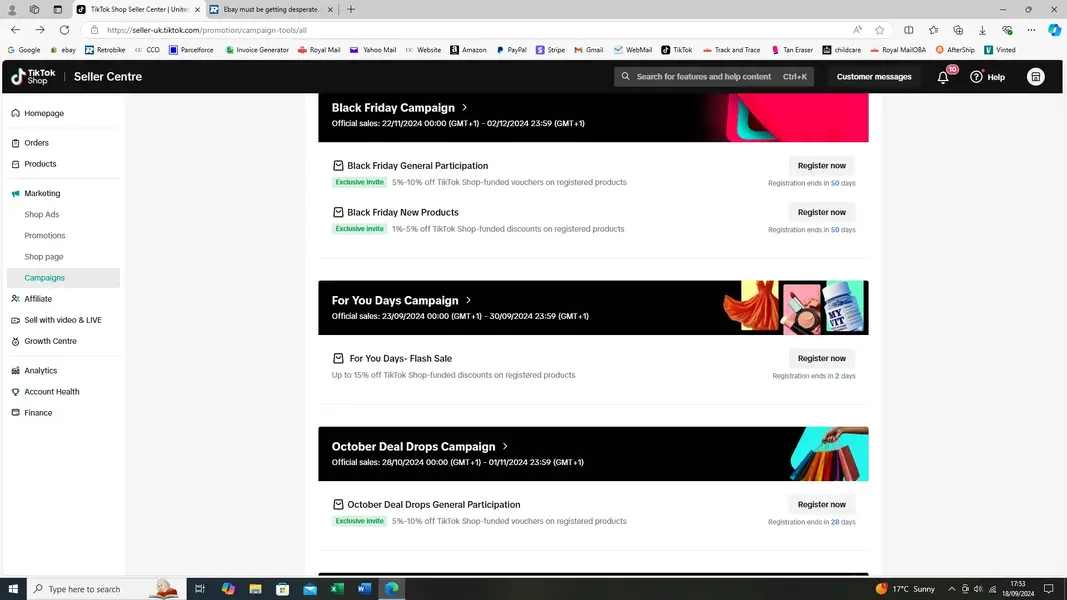The height and width of the screenshot is (600, 1067).
Task: Click the Affiliate sidebar icon
Action: (16, 299)
